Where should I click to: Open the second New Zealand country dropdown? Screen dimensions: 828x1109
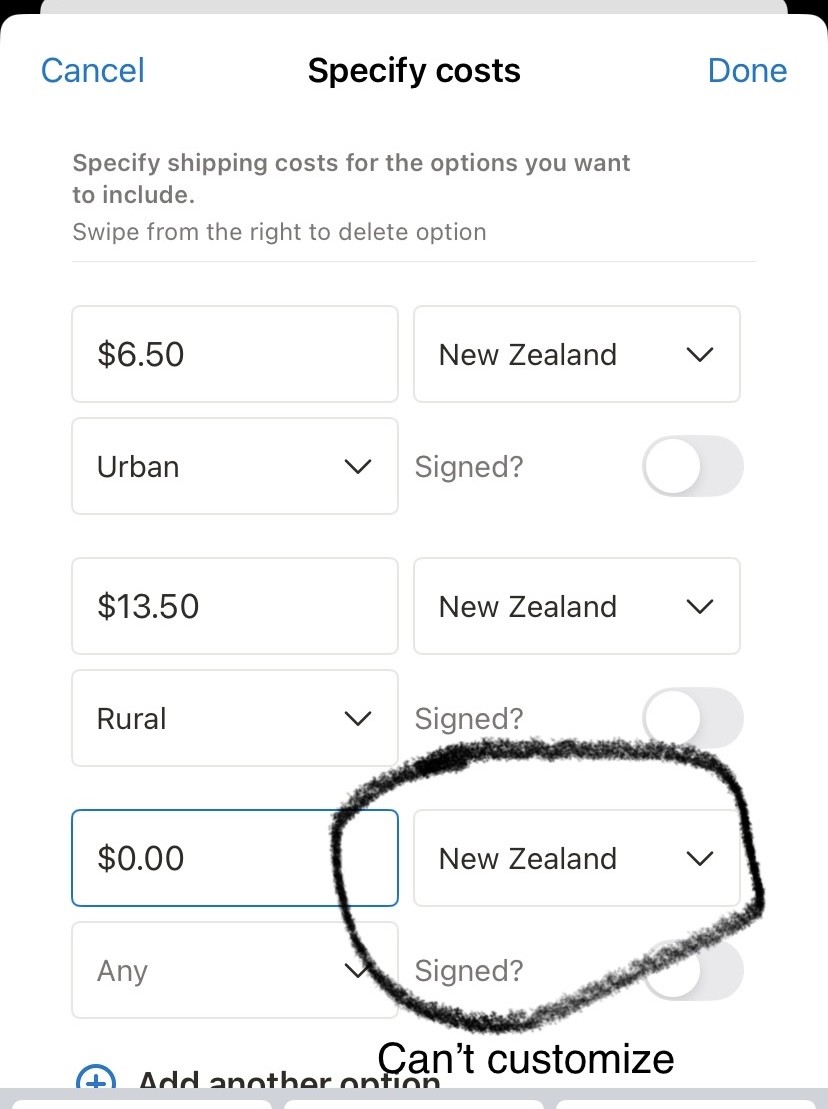576,606
